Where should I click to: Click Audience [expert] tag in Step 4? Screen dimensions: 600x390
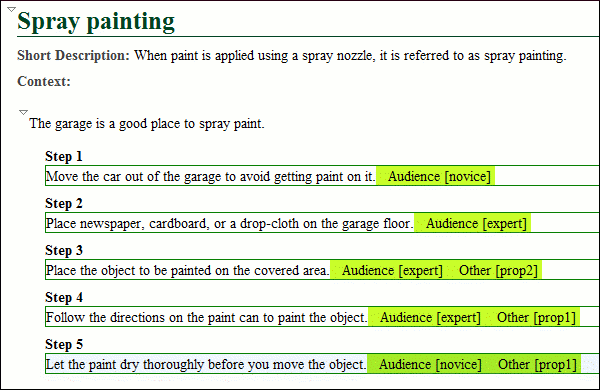[x=430, y=318]
